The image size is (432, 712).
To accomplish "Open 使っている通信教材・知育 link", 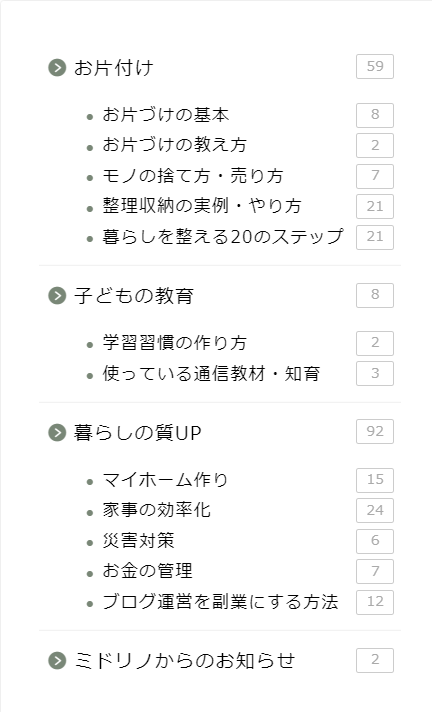I will (211, 373).
